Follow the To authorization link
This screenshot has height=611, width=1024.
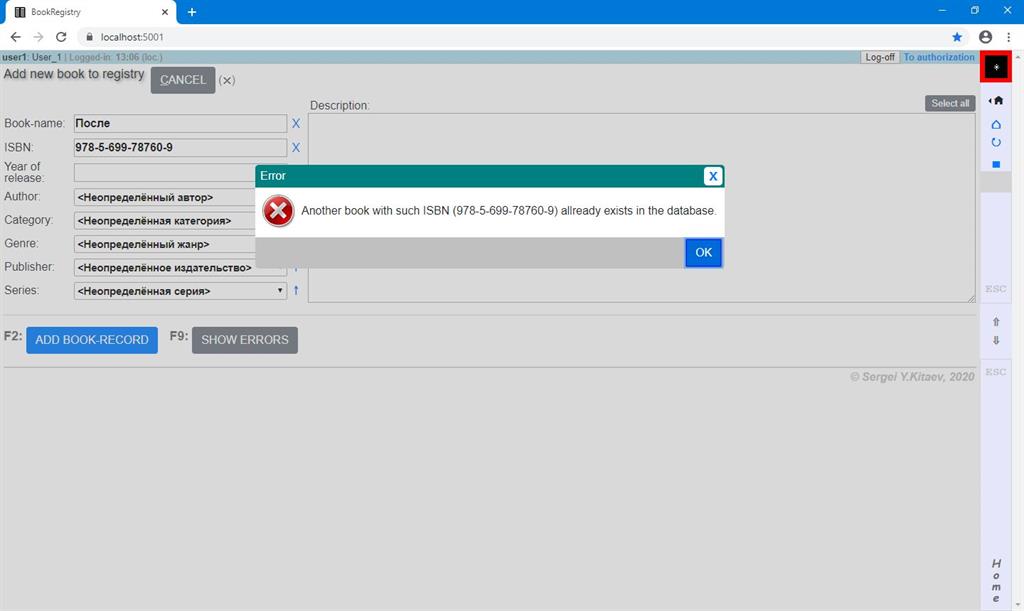[x=940, y=57]
